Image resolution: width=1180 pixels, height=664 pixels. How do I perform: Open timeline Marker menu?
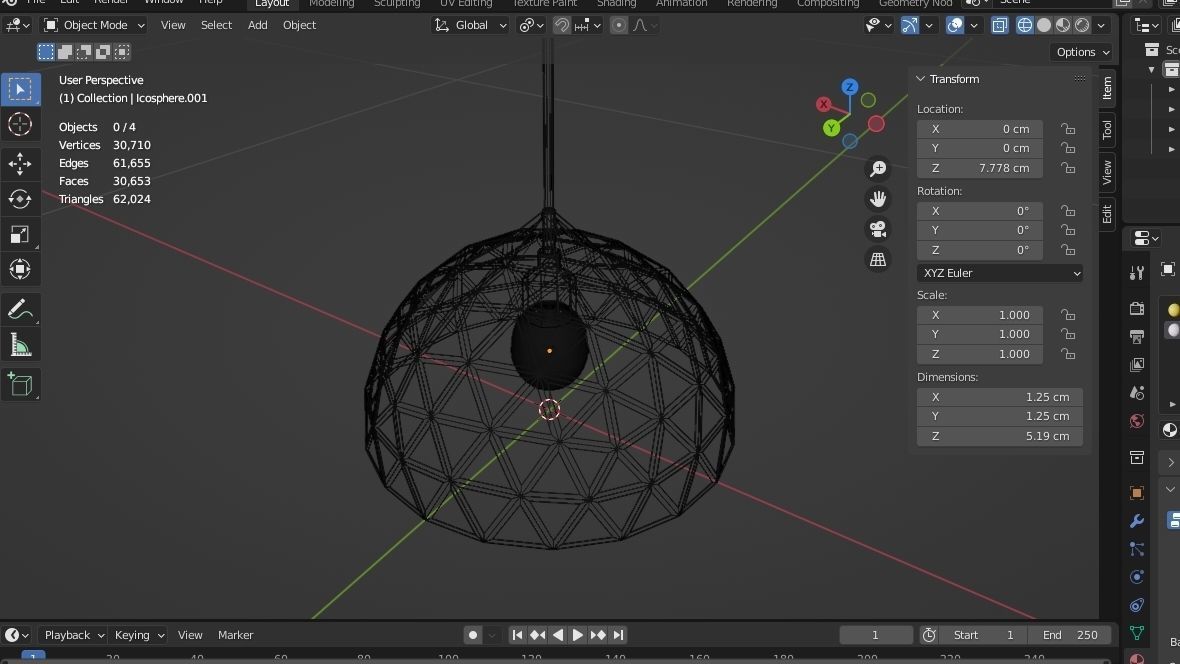pyautogui.click(x=236, y=635)
